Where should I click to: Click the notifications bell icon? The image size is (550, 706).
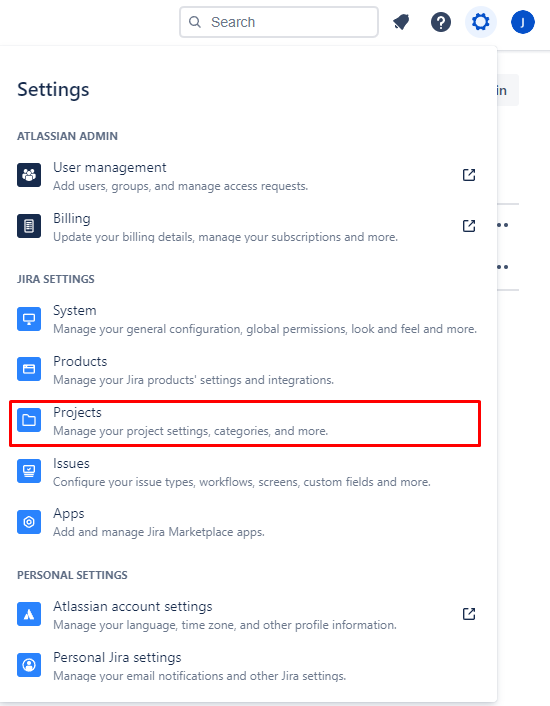[x=401, y=22]
